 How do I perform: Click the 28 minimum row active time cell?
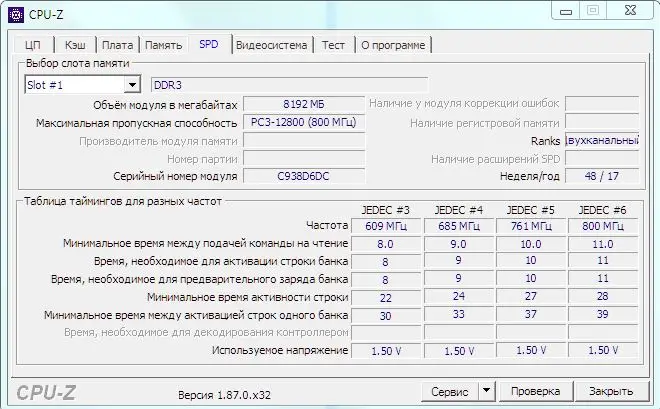(603, 296)
